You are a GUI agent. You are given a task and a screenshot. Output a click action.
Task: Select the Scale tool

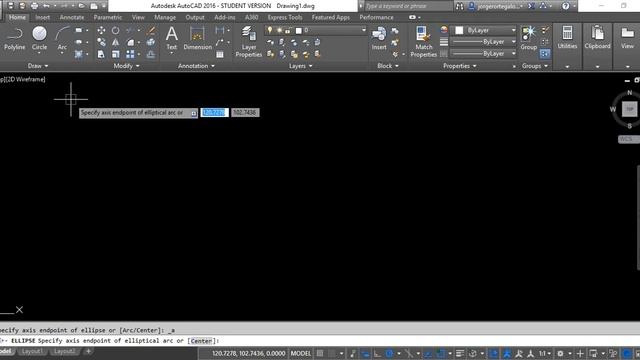[116, 54]
